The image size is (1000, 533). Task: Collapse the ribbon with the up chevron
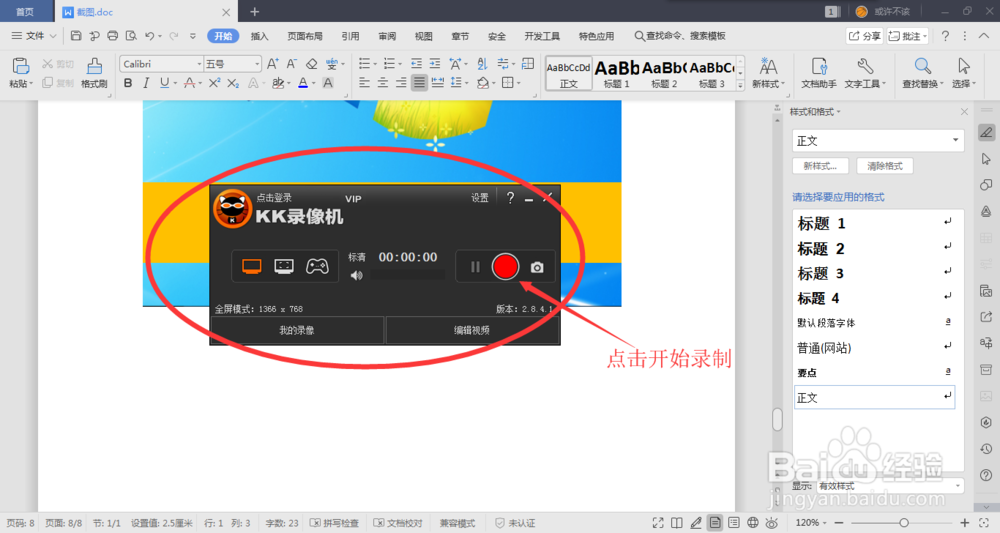pos(984,36)
